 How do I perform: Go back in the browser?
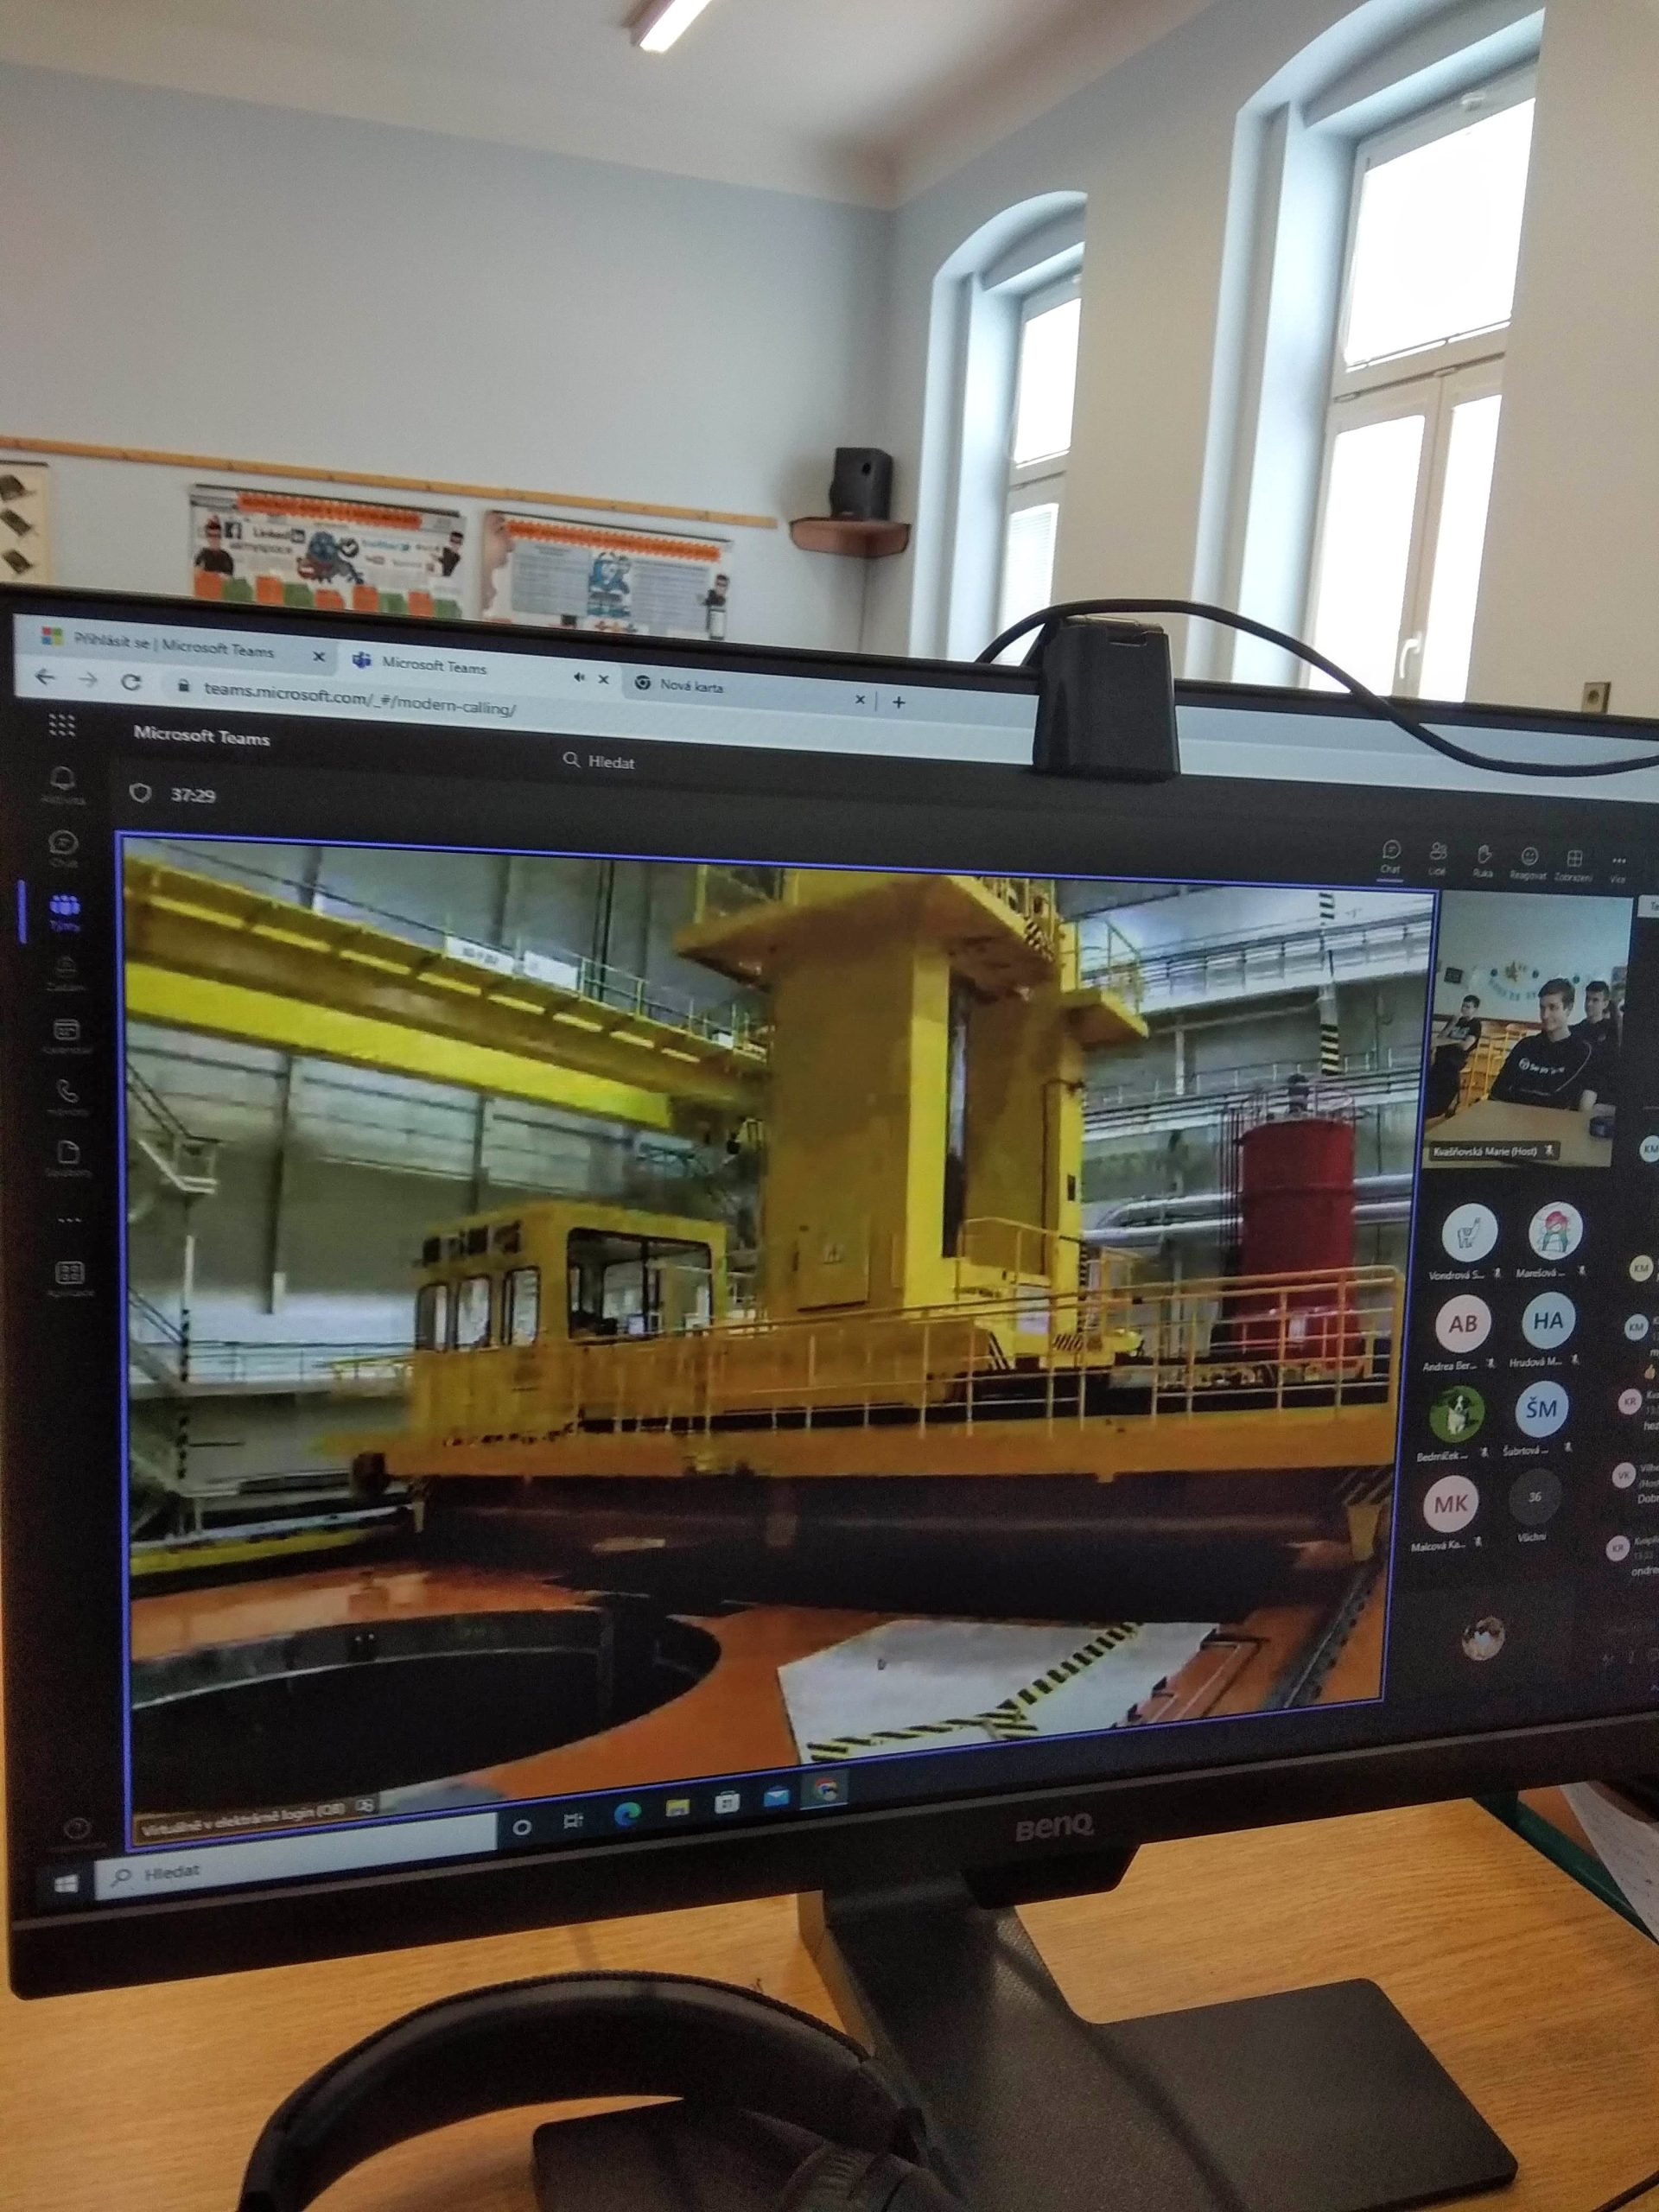[x=45, y=677]
